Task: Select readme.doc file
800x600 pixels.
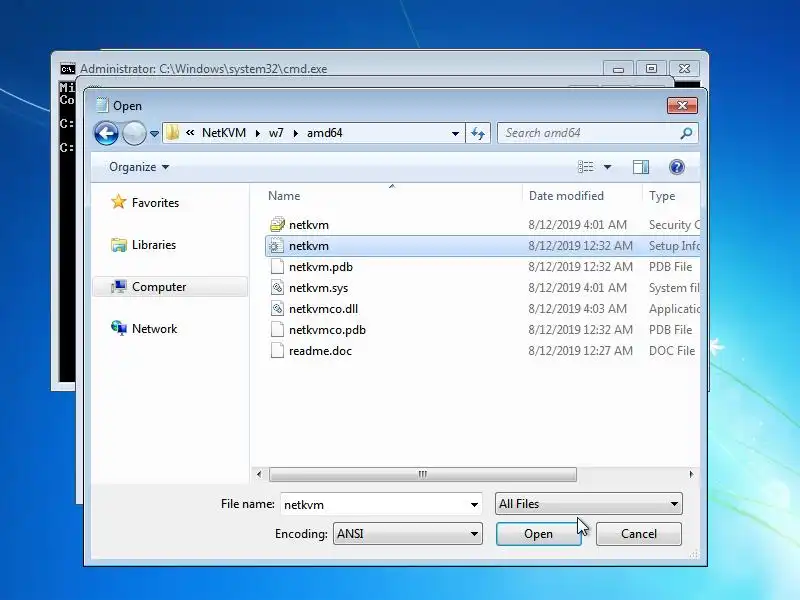Action: [482, 351]
